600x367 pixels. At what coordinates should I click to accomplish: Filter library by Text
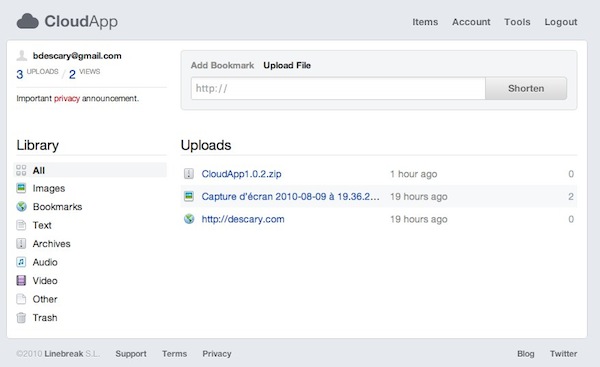[42, 225]
